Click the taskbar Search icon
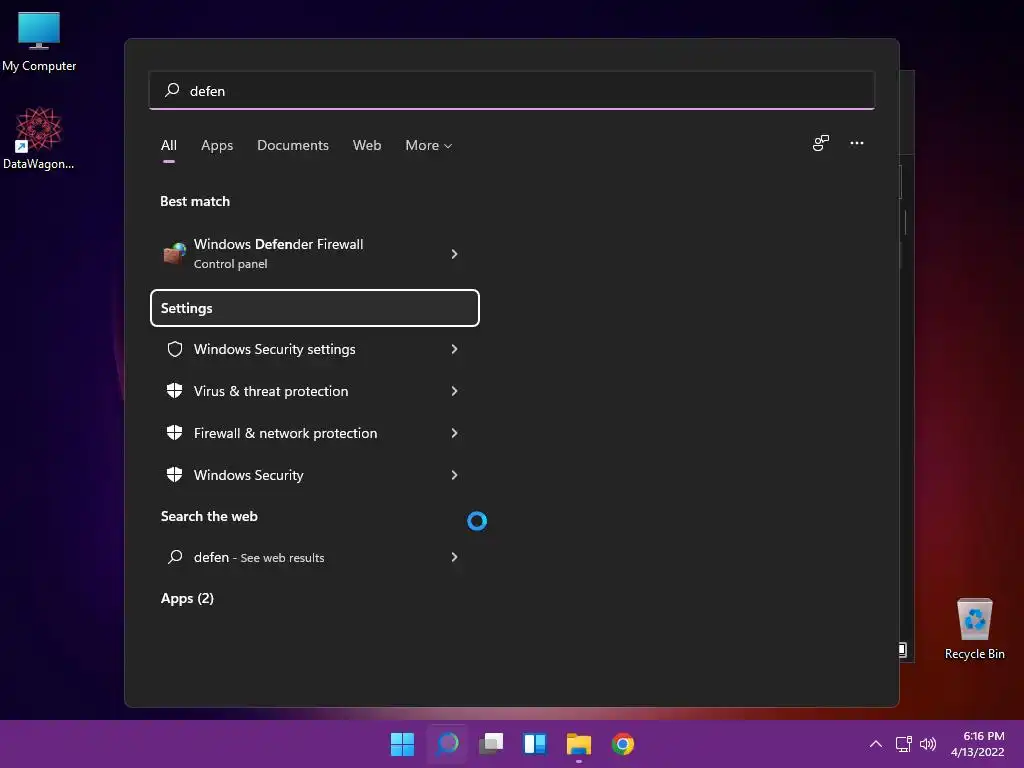1024x768 pixels. (x=447, y=744)
